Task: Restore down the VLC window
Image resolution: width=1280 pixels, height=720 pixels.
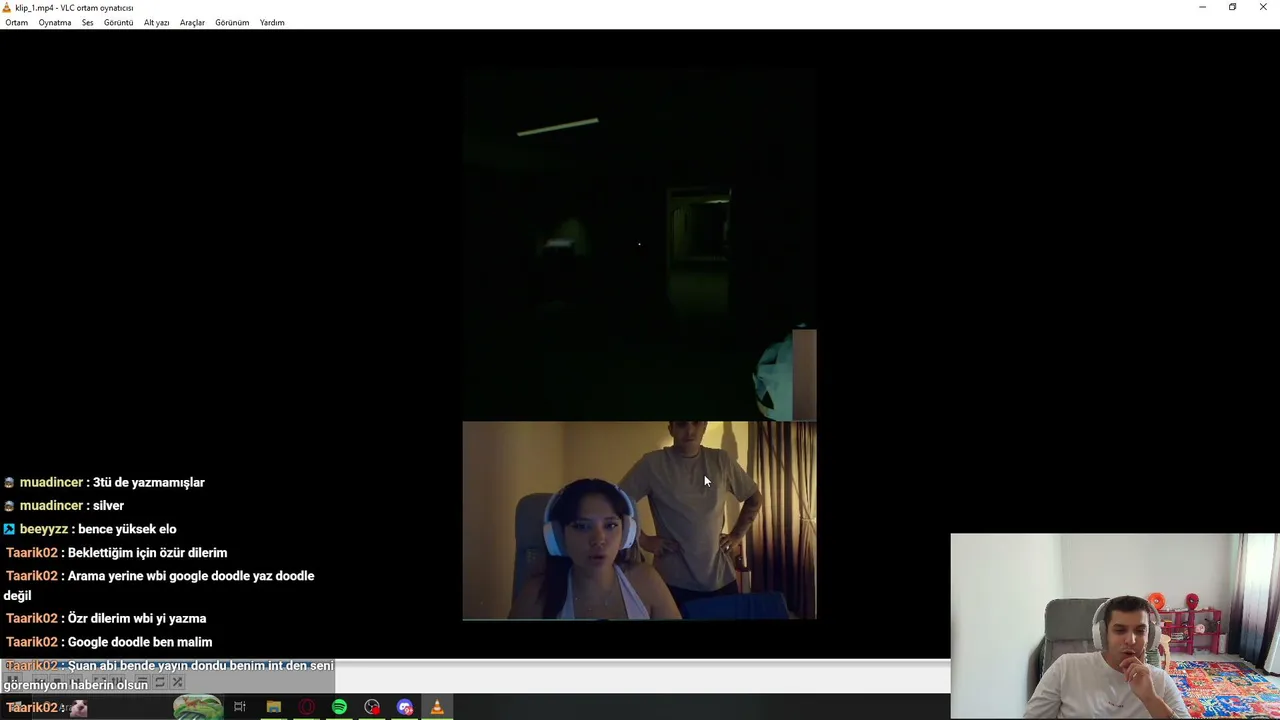Action: (x=1232, y=7)
